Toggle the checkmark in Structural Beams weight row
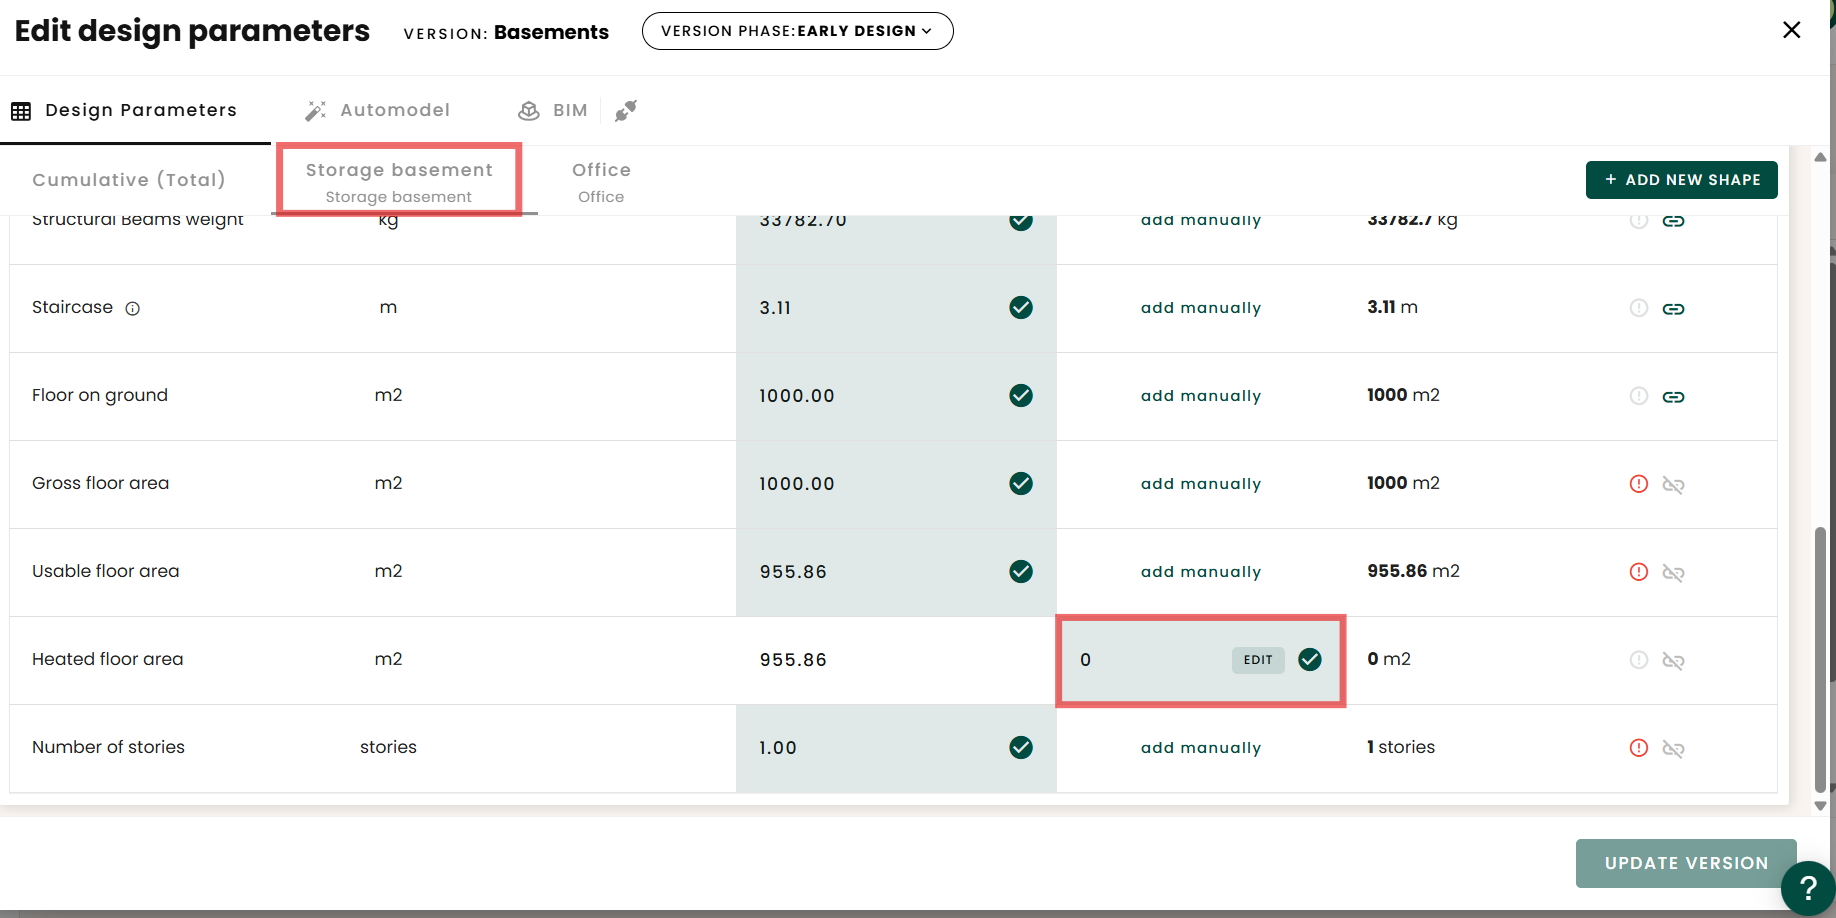The width and height of the screenshot is (1836, 918). coord(1021,222)
